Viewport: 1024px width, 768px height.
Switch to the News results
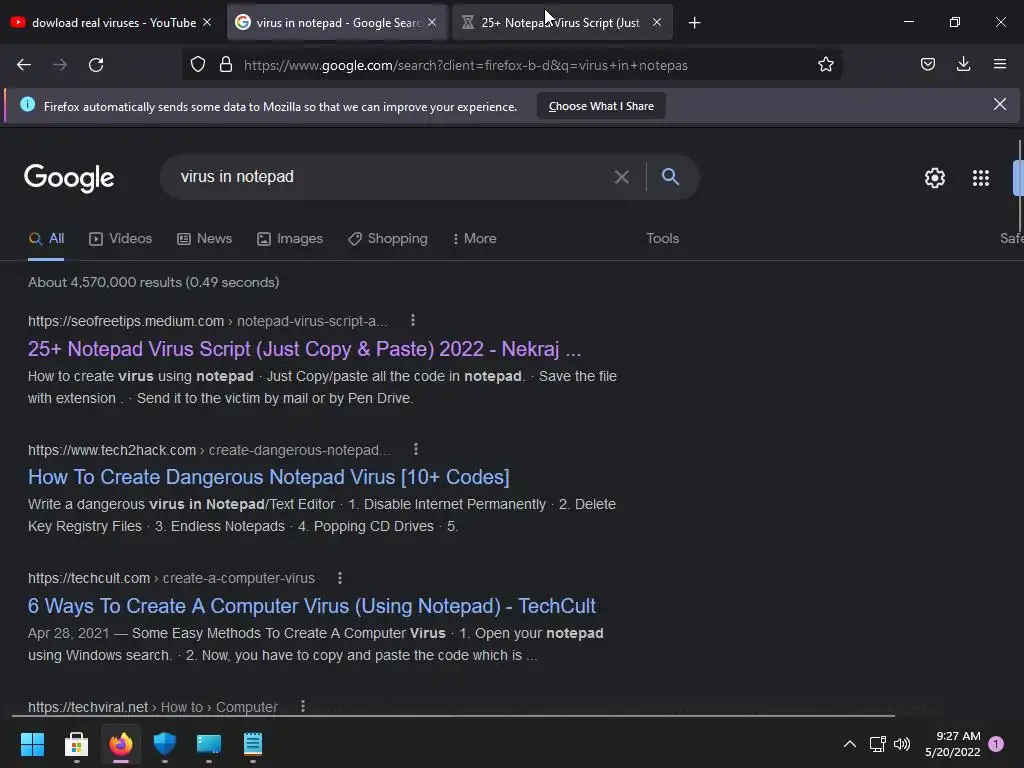(x=204, y=238)
